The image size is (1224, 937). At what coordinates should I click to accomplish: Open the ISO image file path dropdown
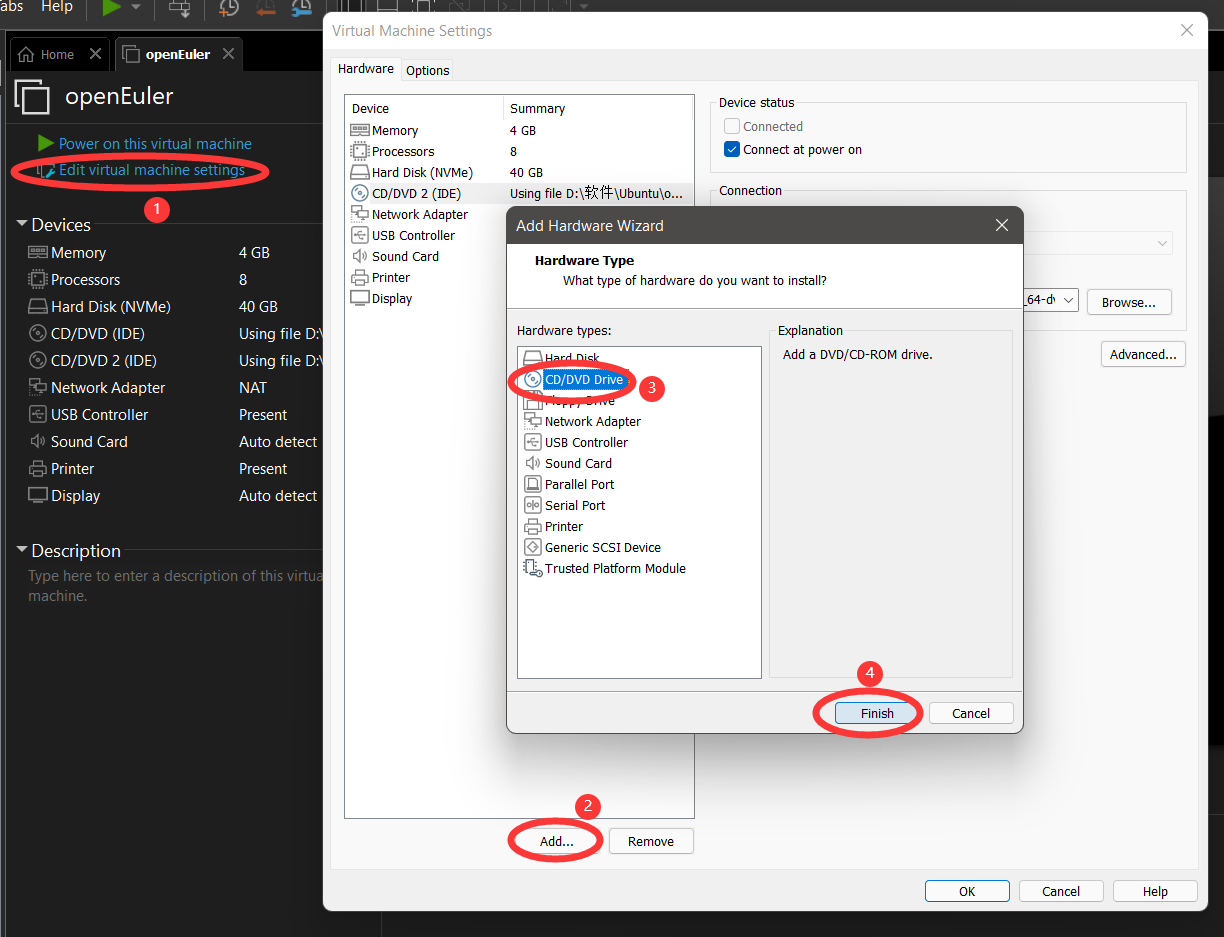(x=1068, y=300)
